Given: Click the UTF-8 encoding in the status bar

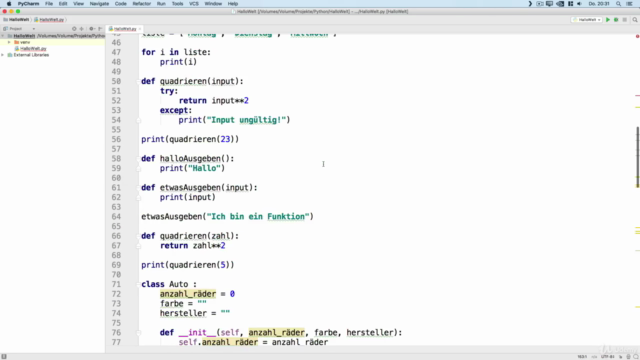Looking at the screenshot, I should 608,357.
